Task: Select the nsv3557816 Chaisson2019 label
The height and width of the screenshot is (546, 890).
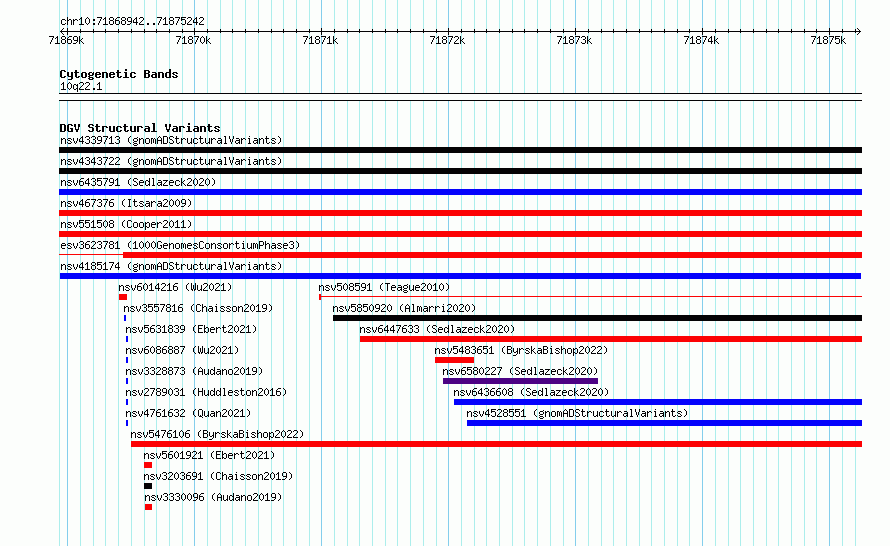Action: [198, 308]
